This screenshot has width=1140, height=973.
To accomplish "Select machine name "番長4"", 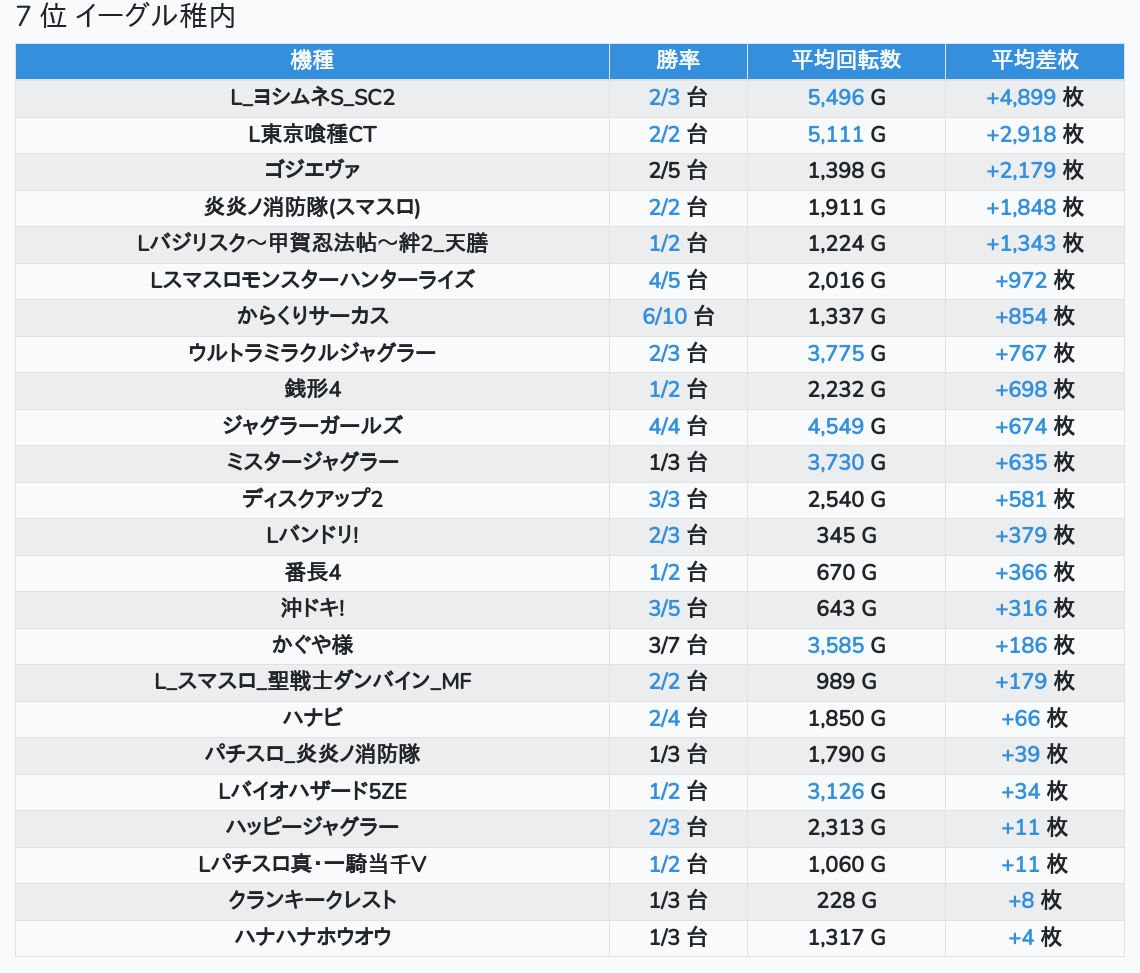I will point(312,572).
